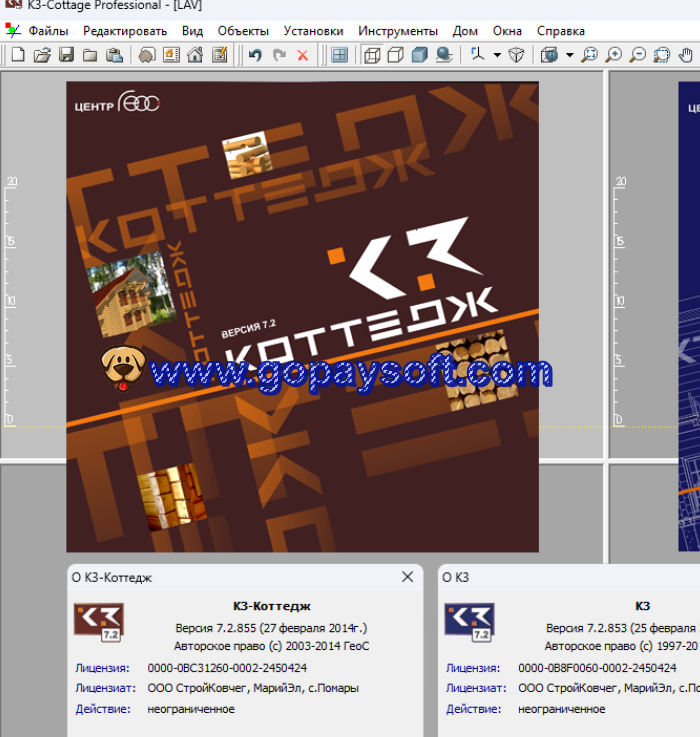This screenshot has width=700, height=737.
Task: Close the О К3-Коттедж dialog
Action: (x=408, y=577)
